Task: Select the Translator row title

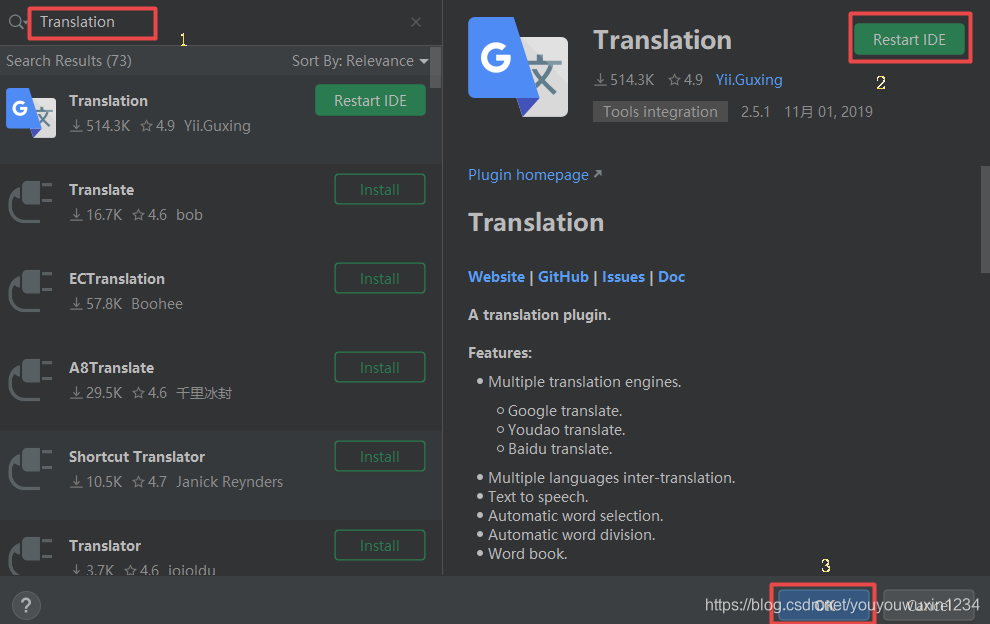Action: coord(105,546)
